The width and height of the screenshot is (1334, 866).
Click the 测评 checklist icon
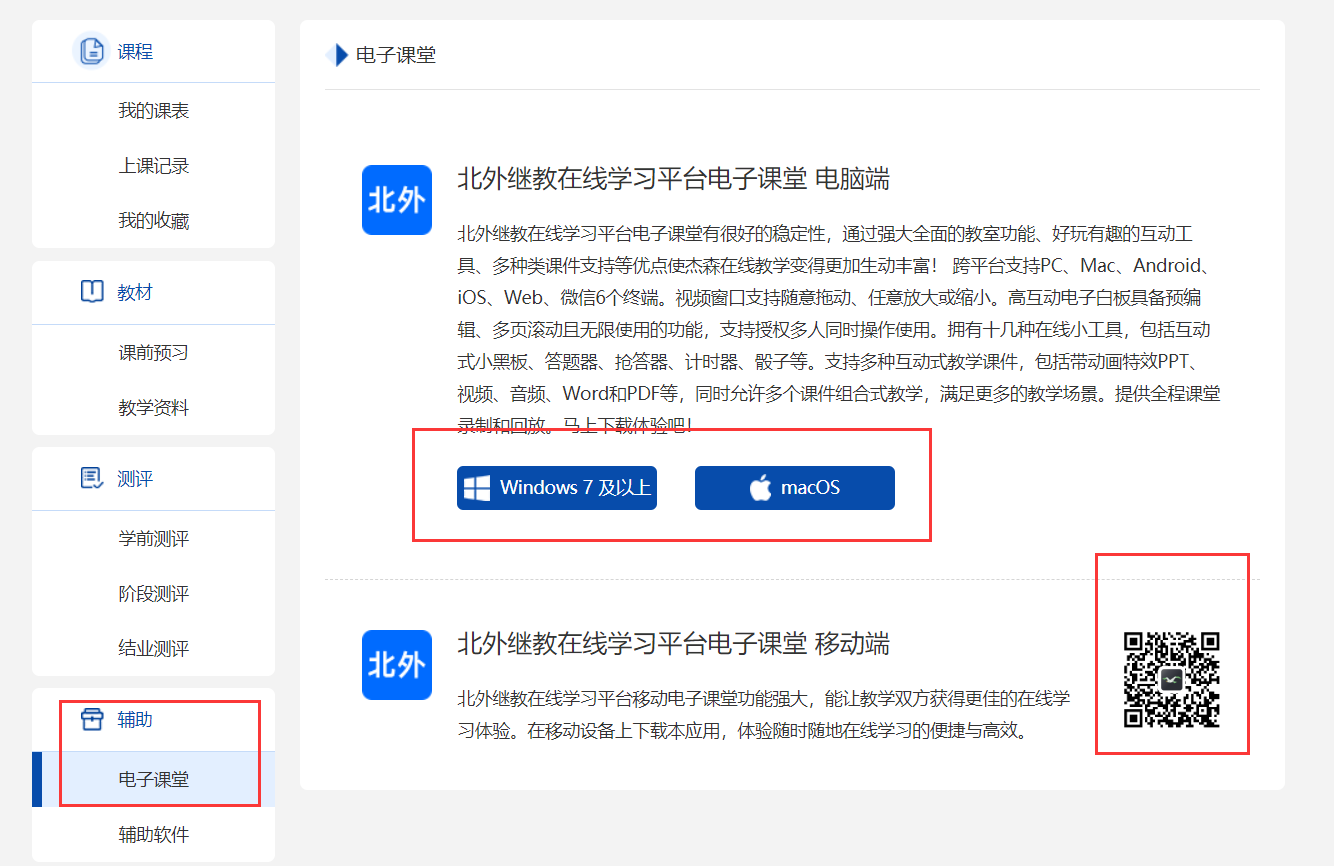coord(92,478)
